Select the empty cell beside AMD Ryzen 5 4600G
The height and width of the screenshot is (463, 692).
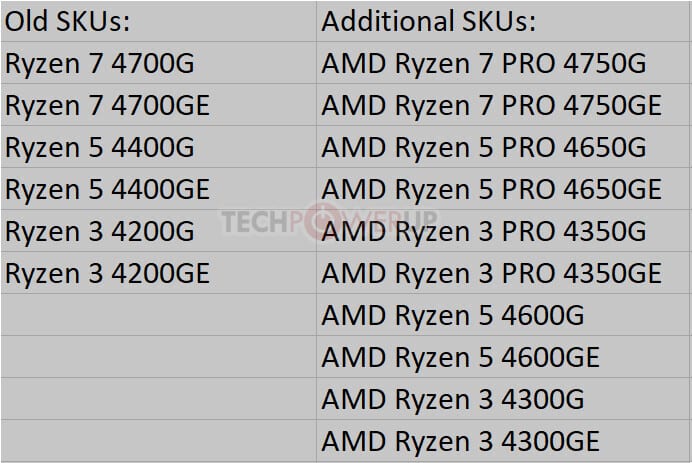158,315
